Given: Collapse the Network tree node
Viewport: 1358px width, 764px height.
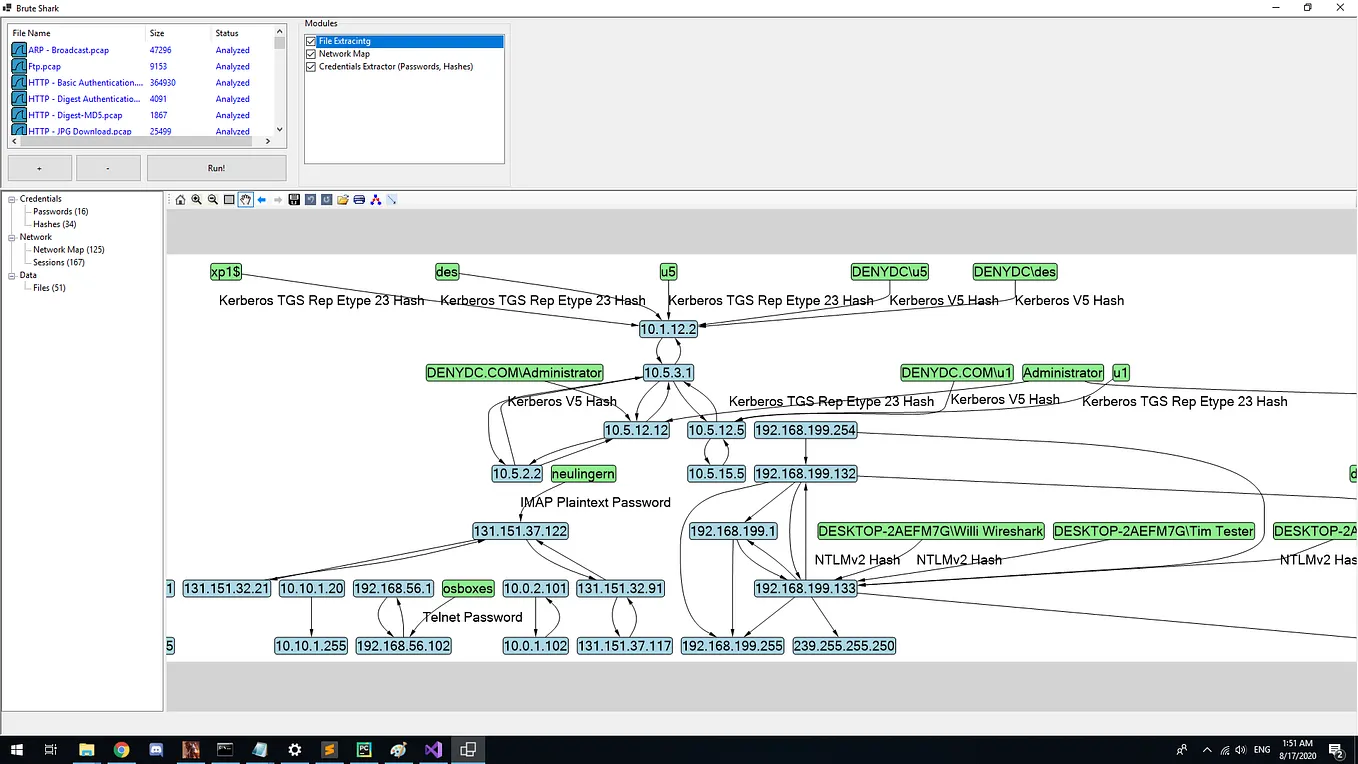Looking at the screenshot, I should (12, 237).
